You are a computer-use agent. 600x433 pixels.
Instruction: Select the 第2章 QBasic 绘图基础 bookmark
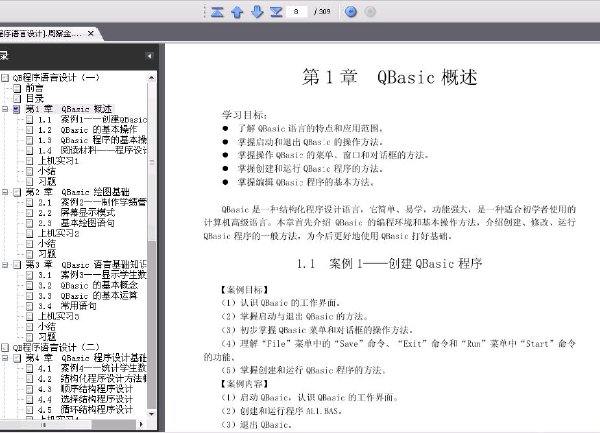78,192
